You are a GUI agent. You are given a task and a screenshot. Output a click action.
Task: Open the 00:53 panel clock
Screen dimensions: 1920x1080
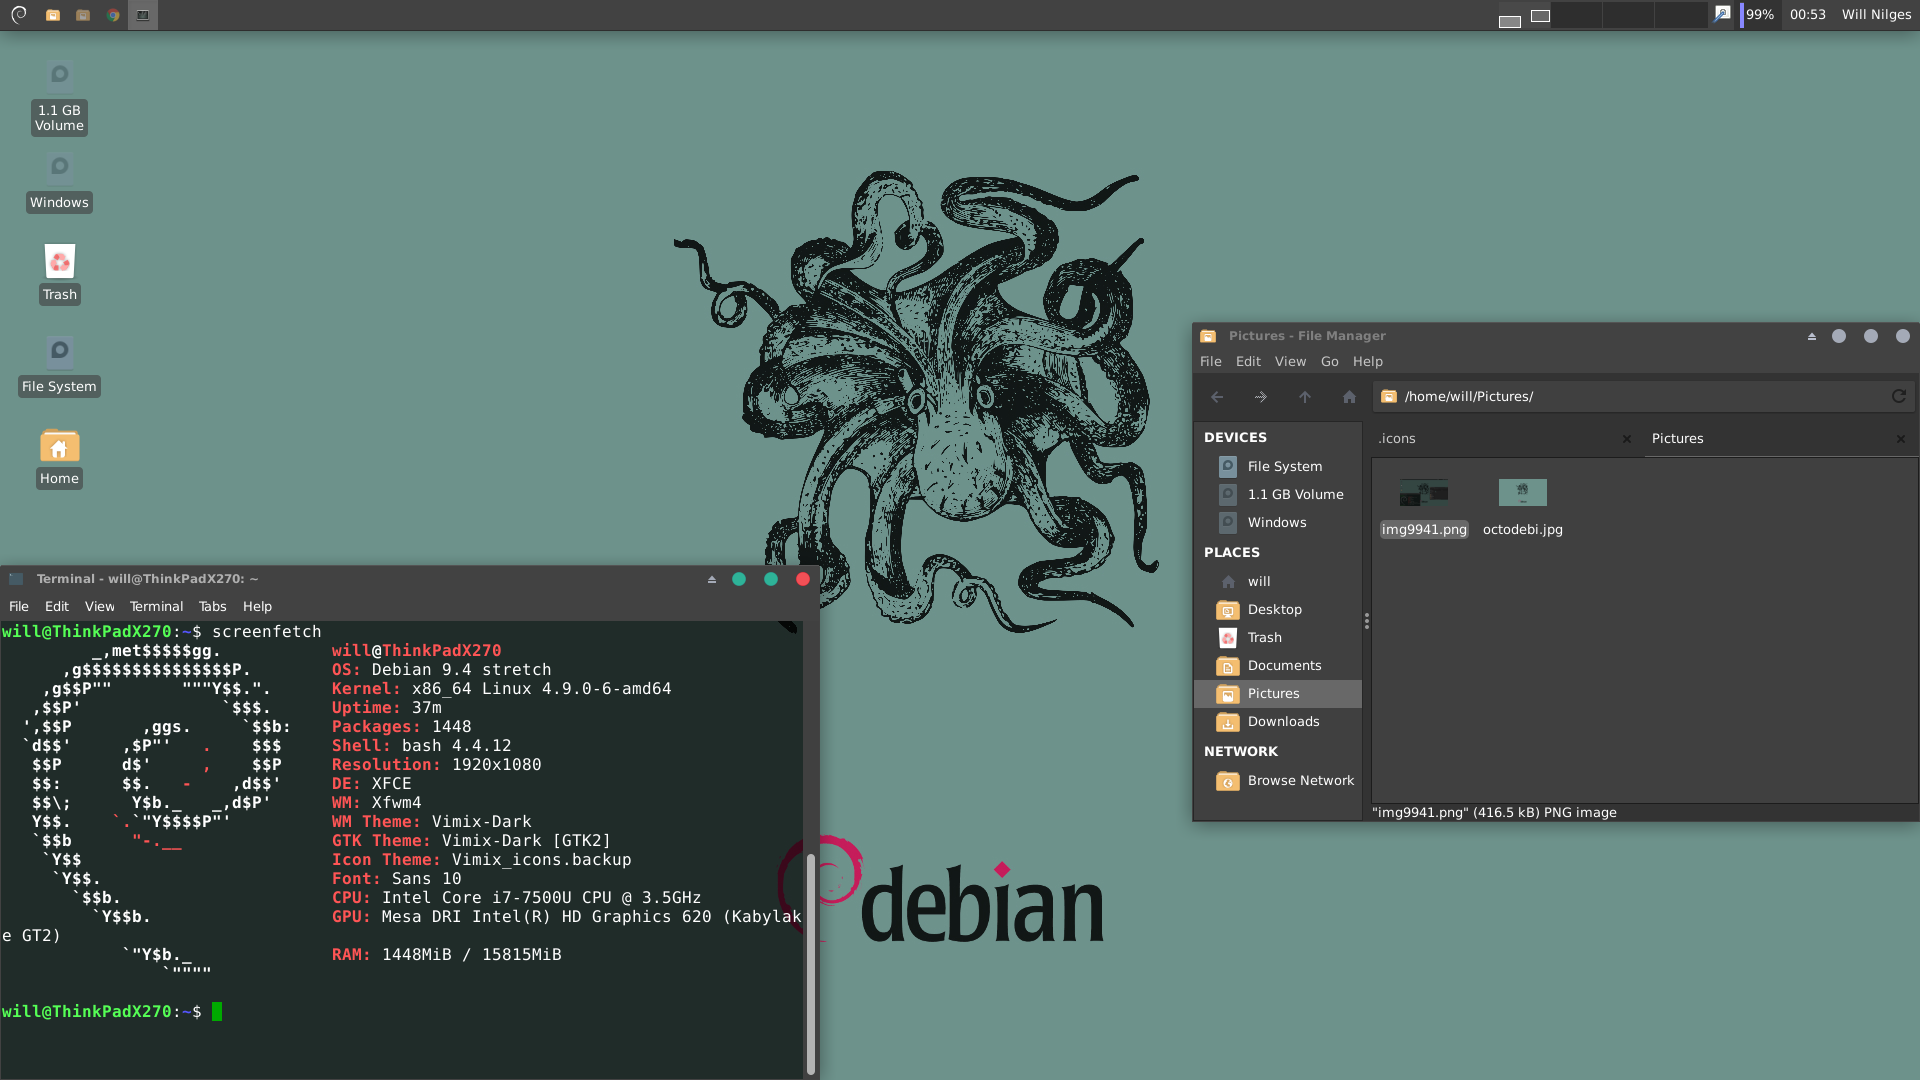coord(1807,15)
